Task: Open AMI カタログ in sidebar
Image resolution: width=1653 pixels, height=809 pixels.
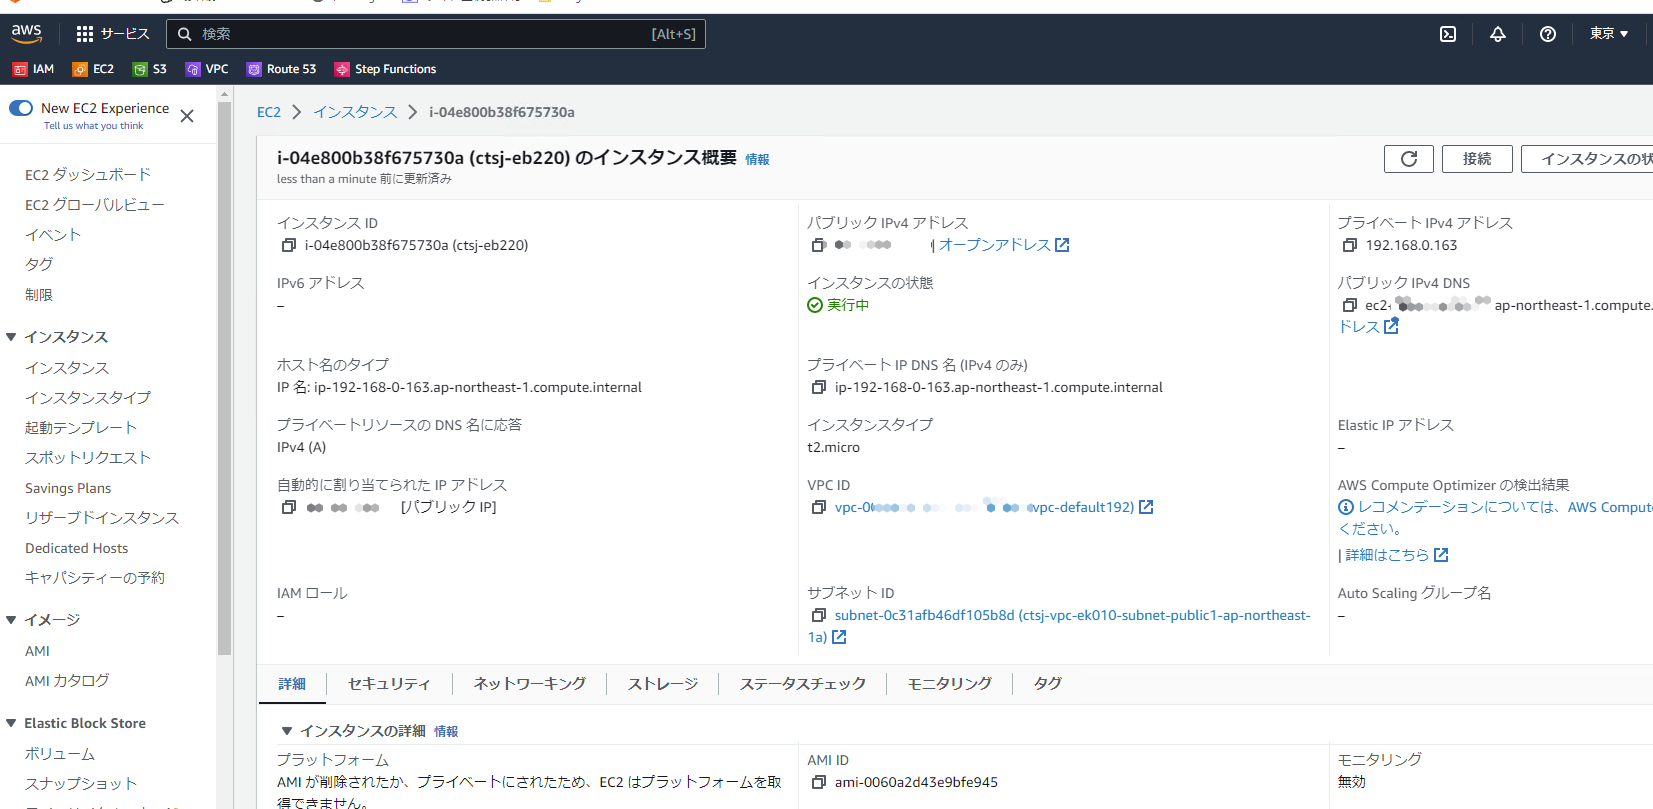Action: point(67,681)
